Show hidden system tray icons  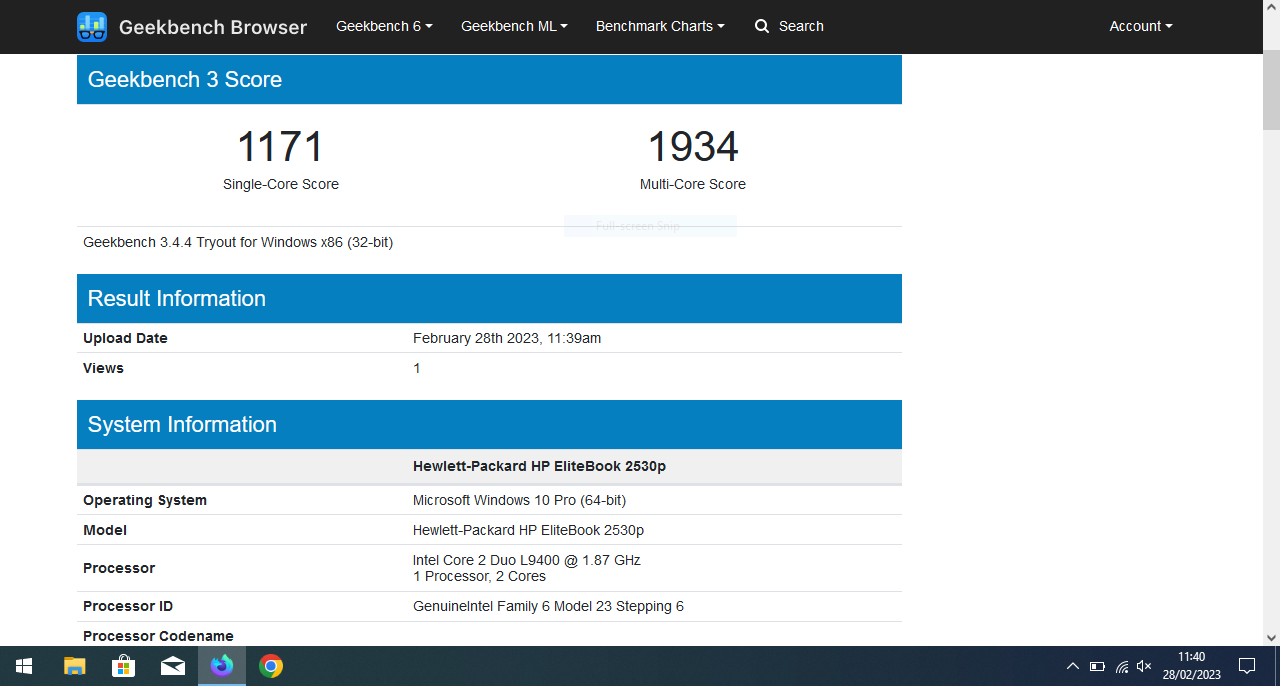1073,666
